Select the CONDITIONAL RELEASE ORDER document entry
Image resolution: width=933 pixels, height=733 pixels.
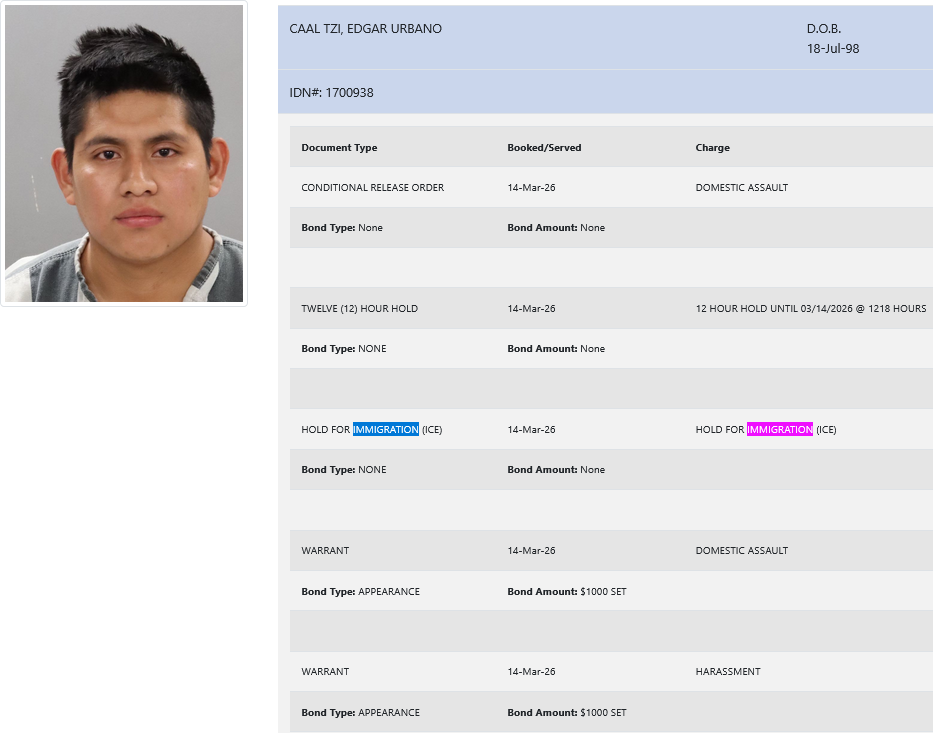point(372,188)
